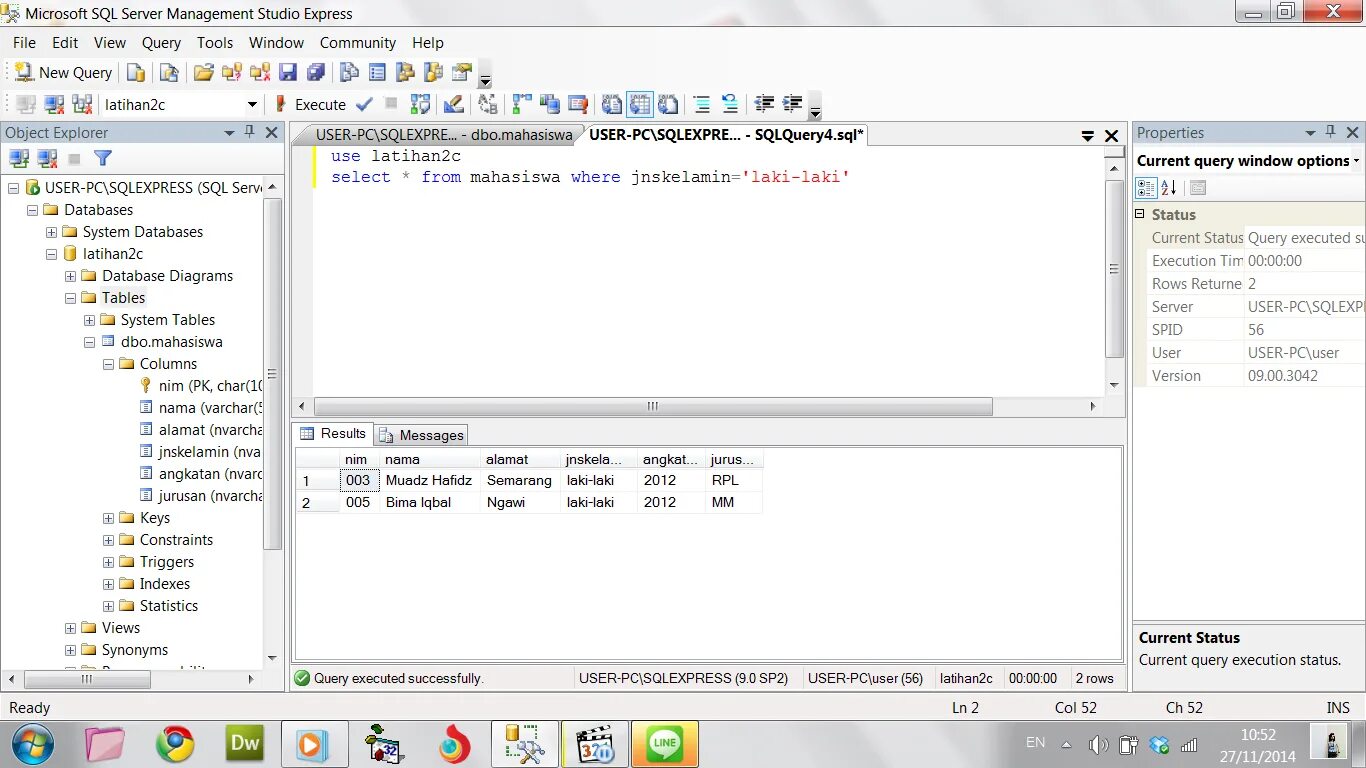This screenshot has height=768, width=1366.
Task: Click the Property Pages icon in Properties panel
Action: (x=1198, y=188)
